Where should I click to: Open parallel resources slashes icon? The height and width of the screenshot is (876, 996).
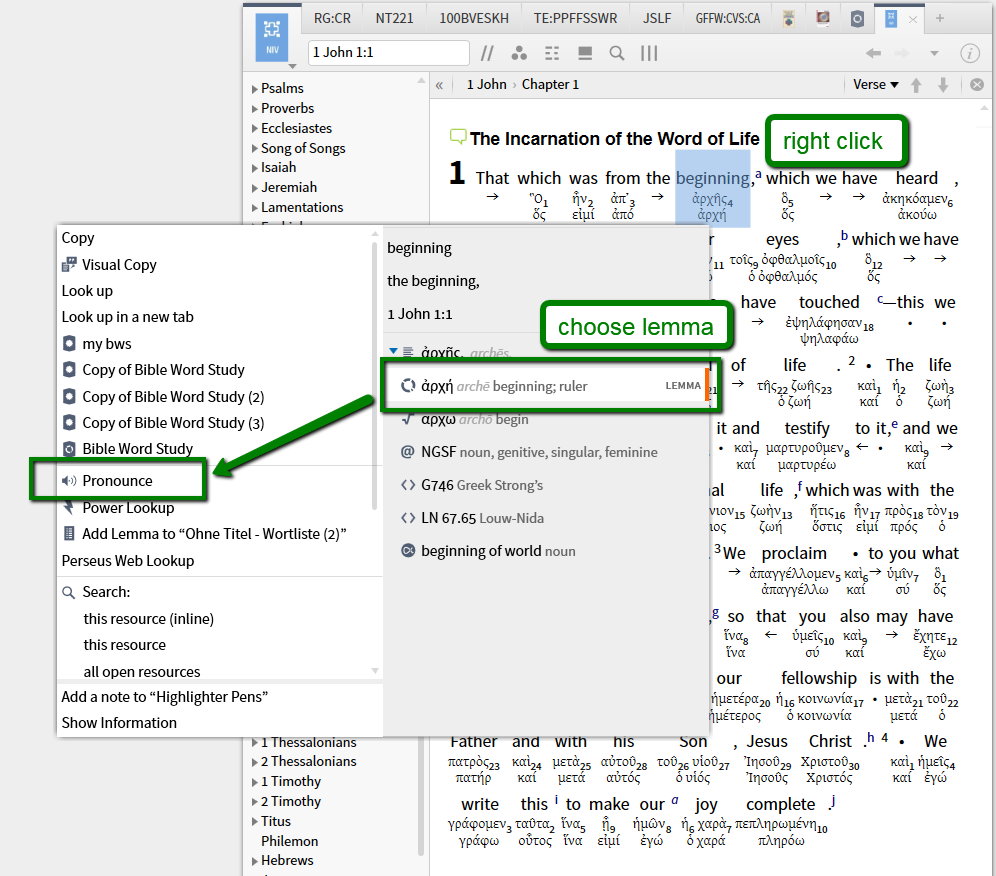pyautogui.click(x=487, y=53)
